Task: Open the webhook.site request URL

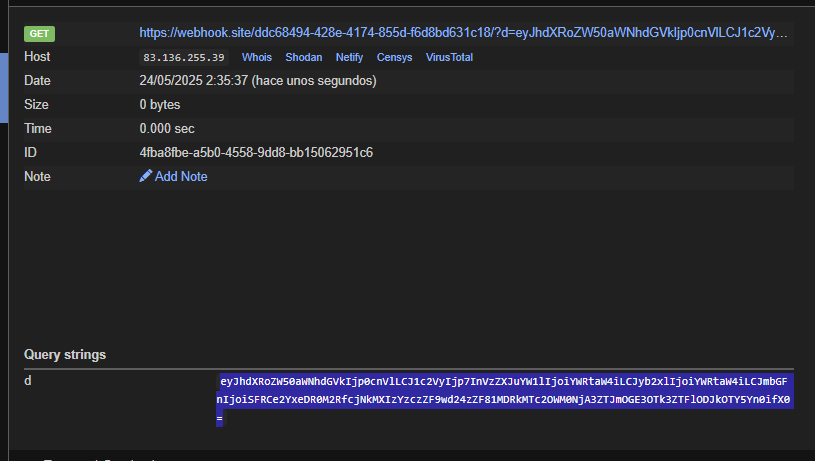Action: pos(465,33)
